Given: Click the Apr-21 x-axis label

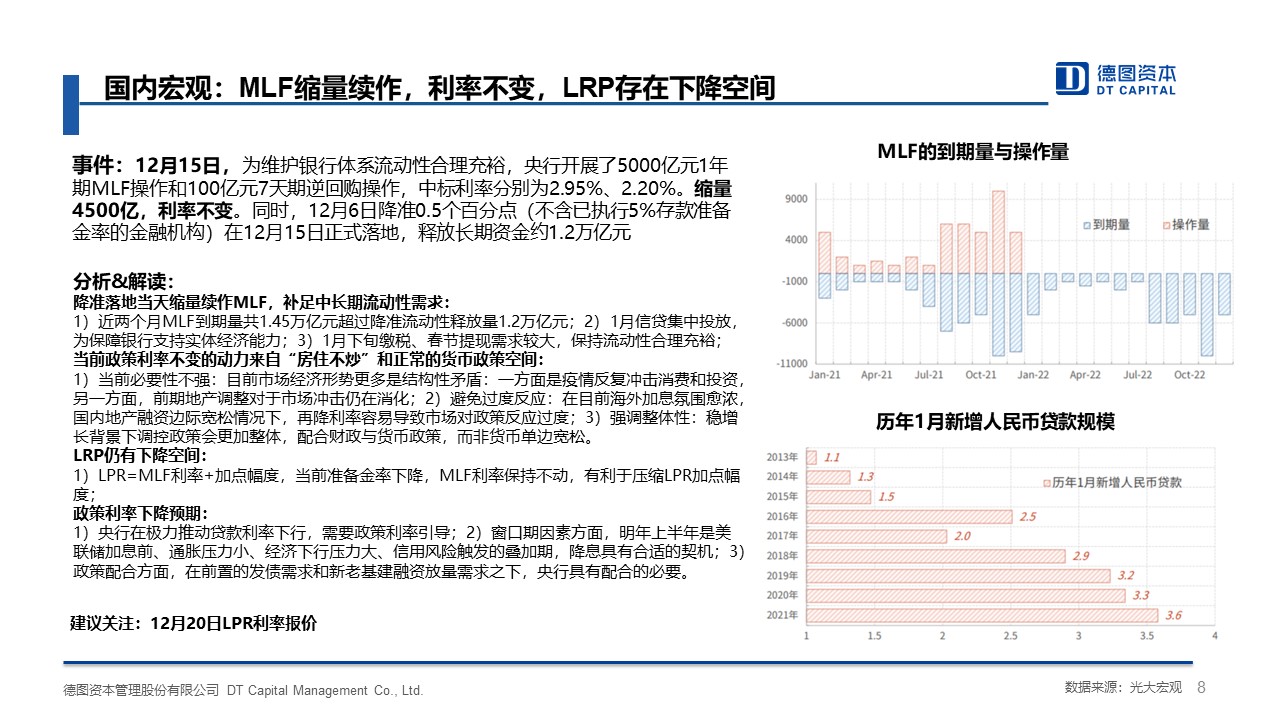Looking at the screenshot, I should [x=876, y=375].
